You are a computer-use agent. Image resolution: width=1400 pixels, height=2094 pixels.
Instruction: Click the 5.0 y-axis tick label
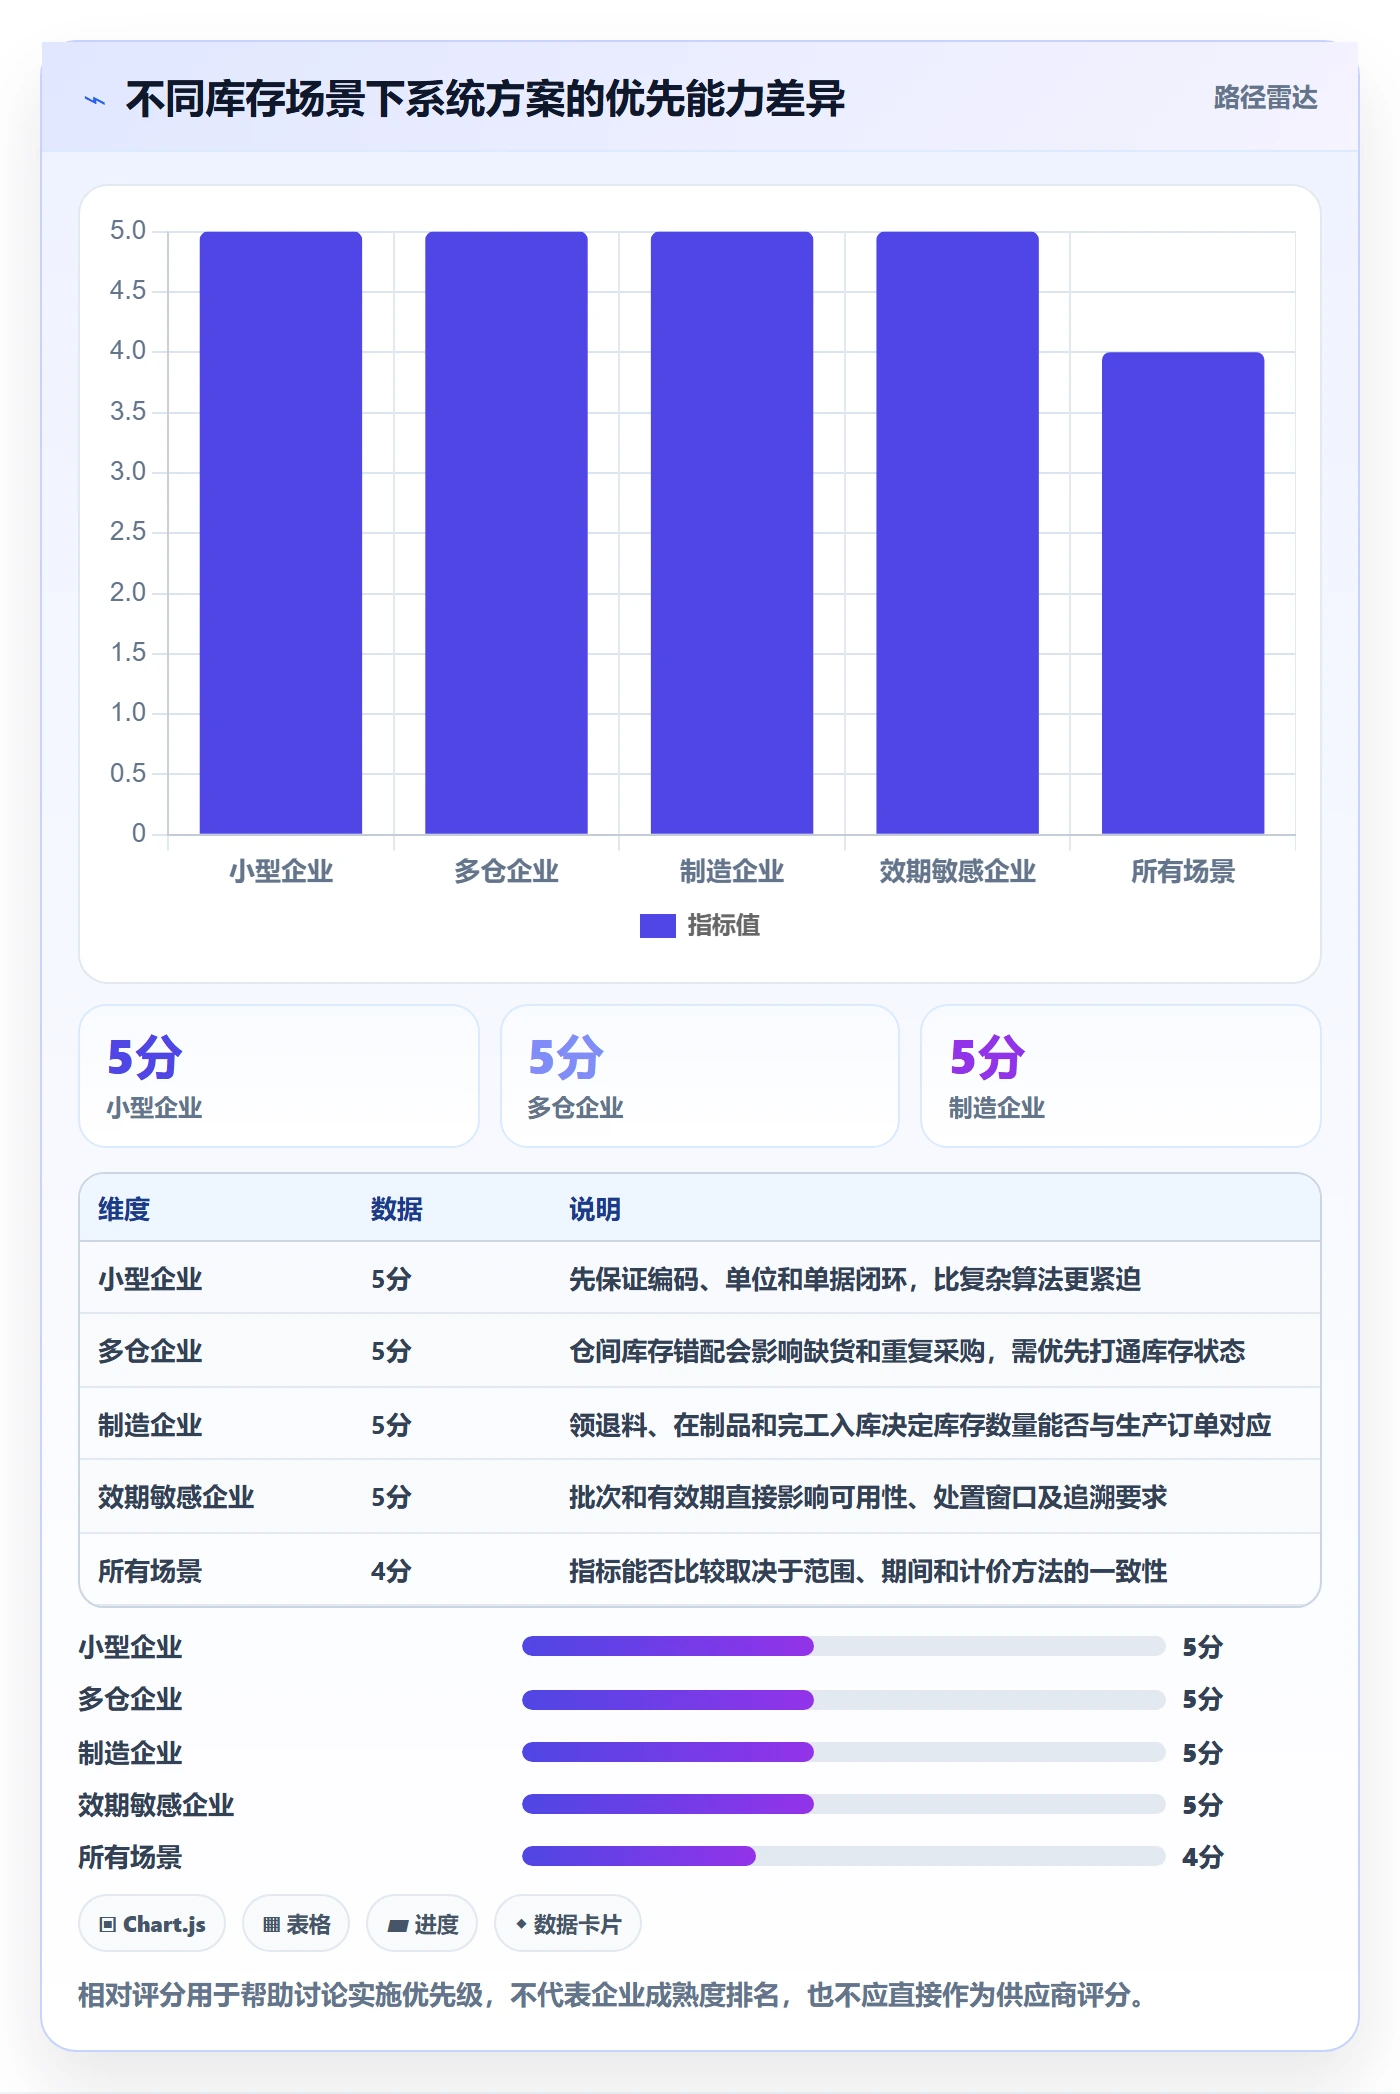(128, 231)
